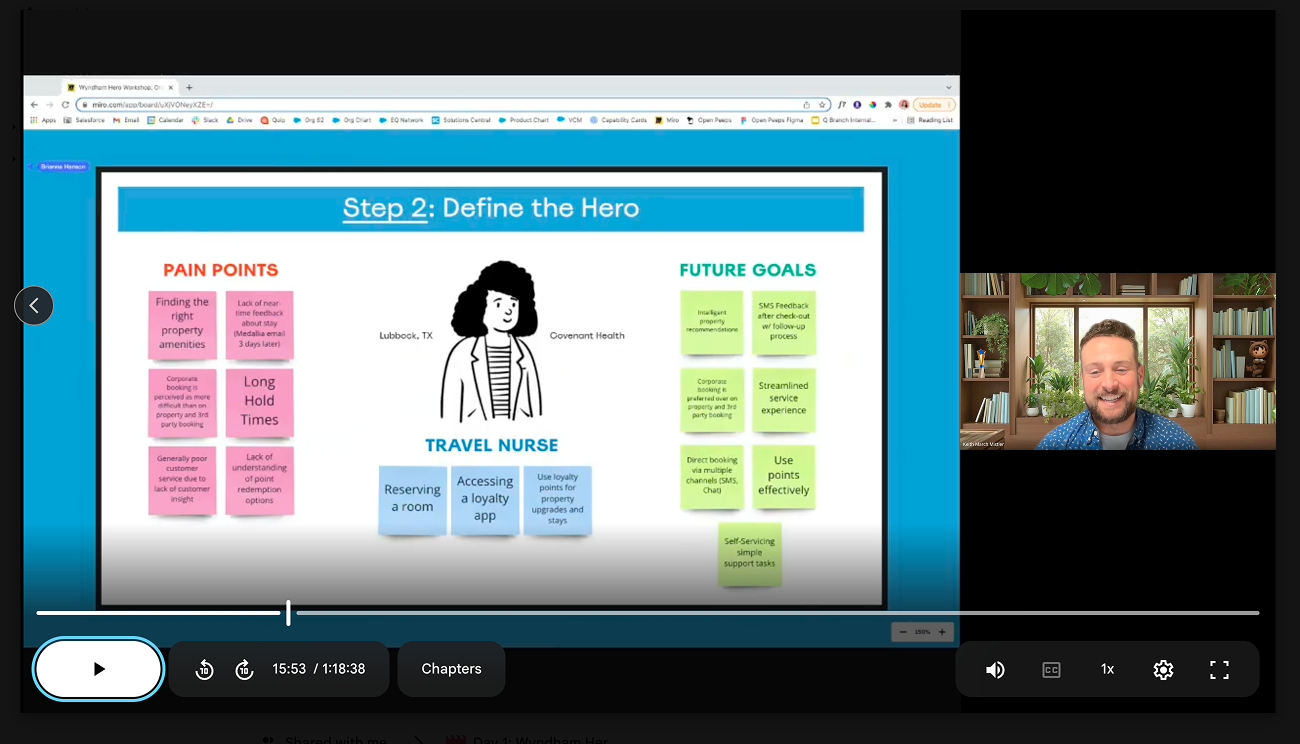Click the "Covenant Health" label

point(587,336)
